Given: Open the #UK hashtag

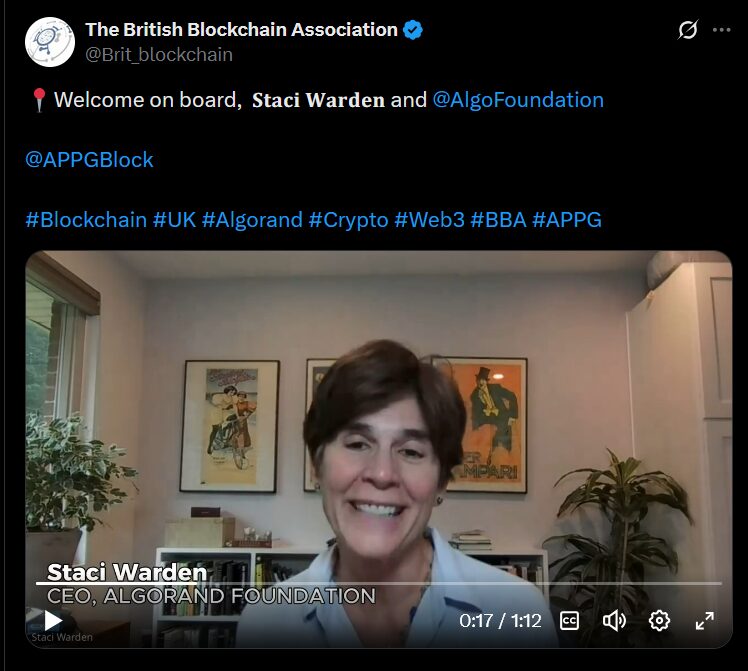Looking at the screenshot, I should click(x=175, y=220).
